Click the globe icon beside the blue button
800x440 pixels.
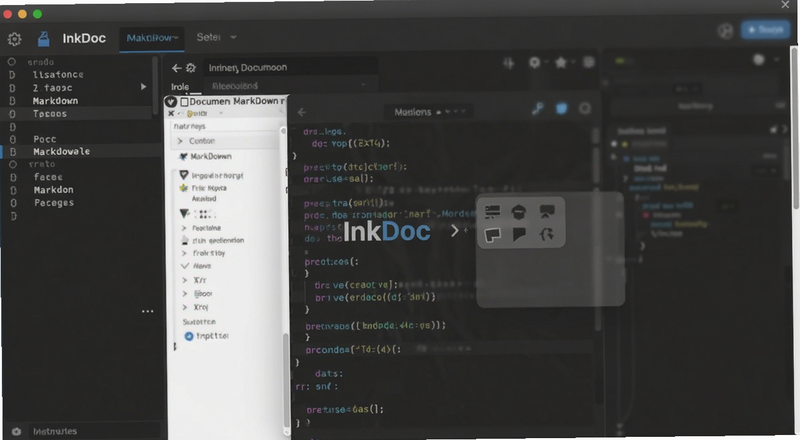pos(725,31)
